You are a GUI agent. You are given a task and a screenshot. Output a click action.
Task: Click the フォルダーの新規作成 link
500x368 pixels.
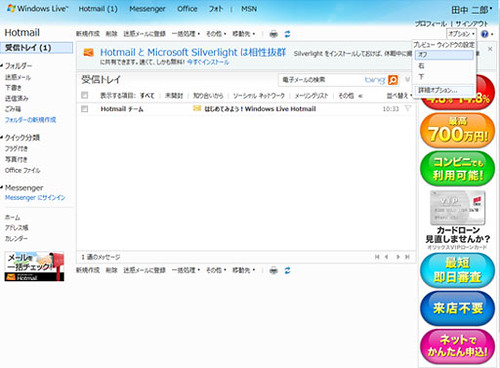pyautogui.click(x=30, y=120)
